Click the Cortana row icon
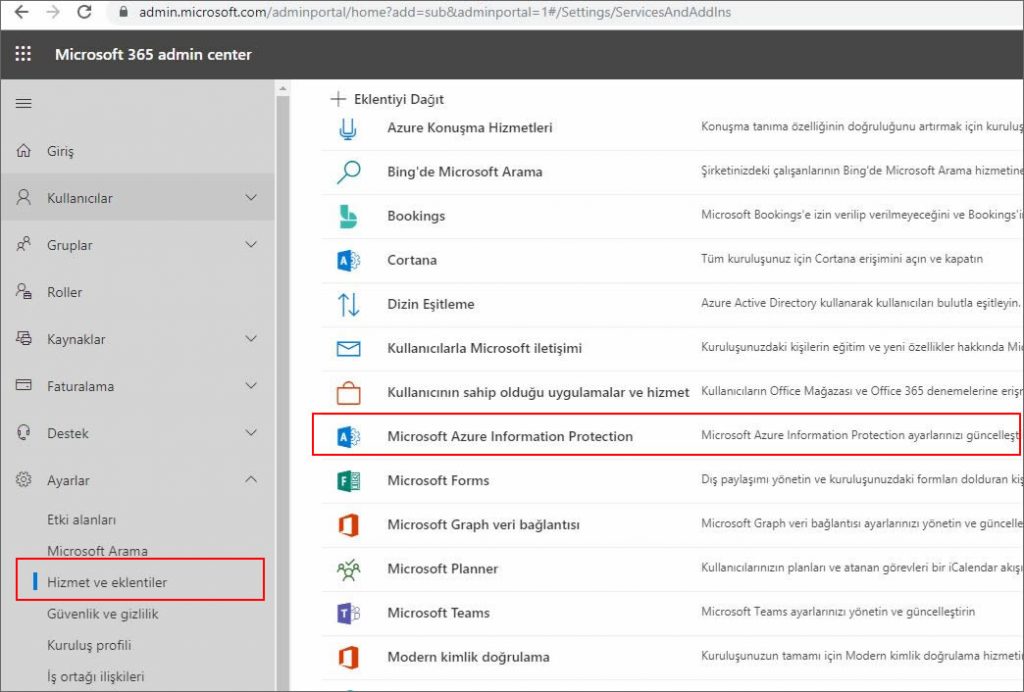 [348, 260]
